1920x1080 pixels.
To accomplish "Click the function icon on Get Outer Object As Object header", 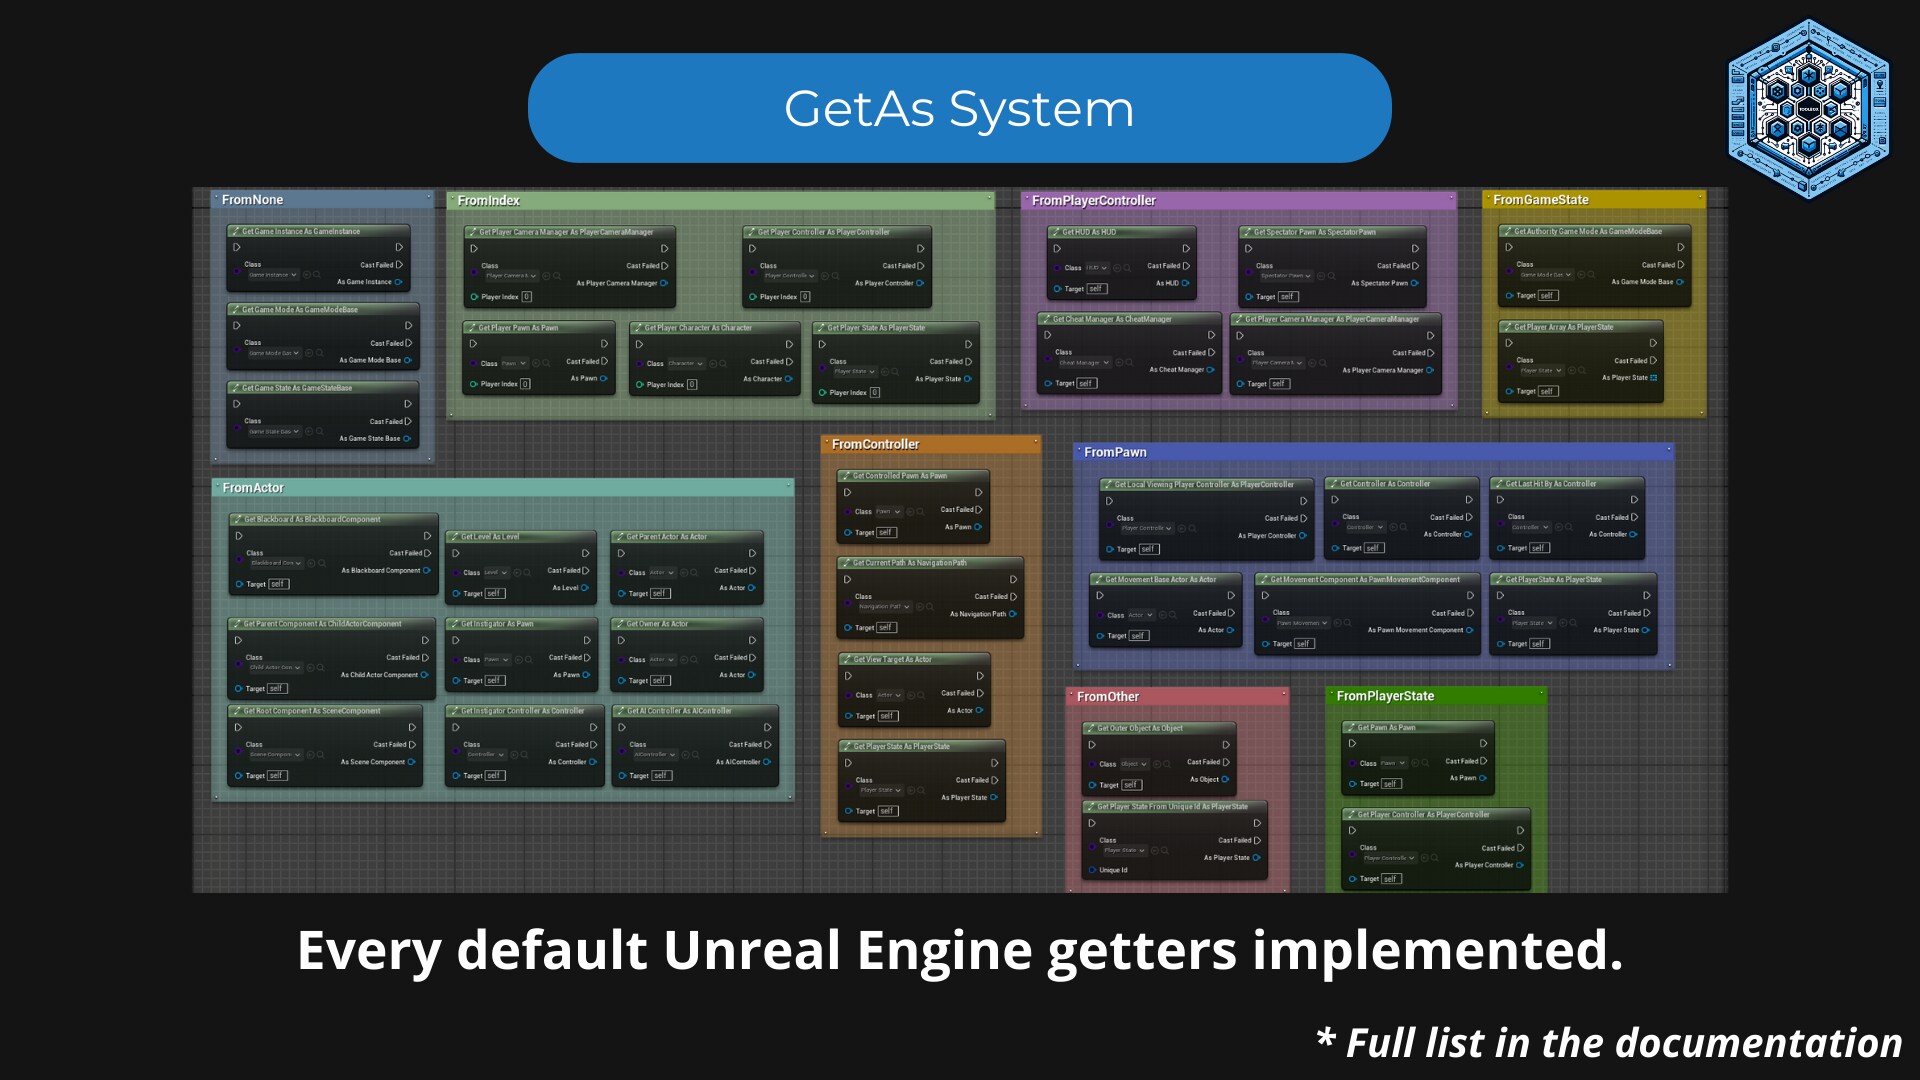I will pos(1091,728).
